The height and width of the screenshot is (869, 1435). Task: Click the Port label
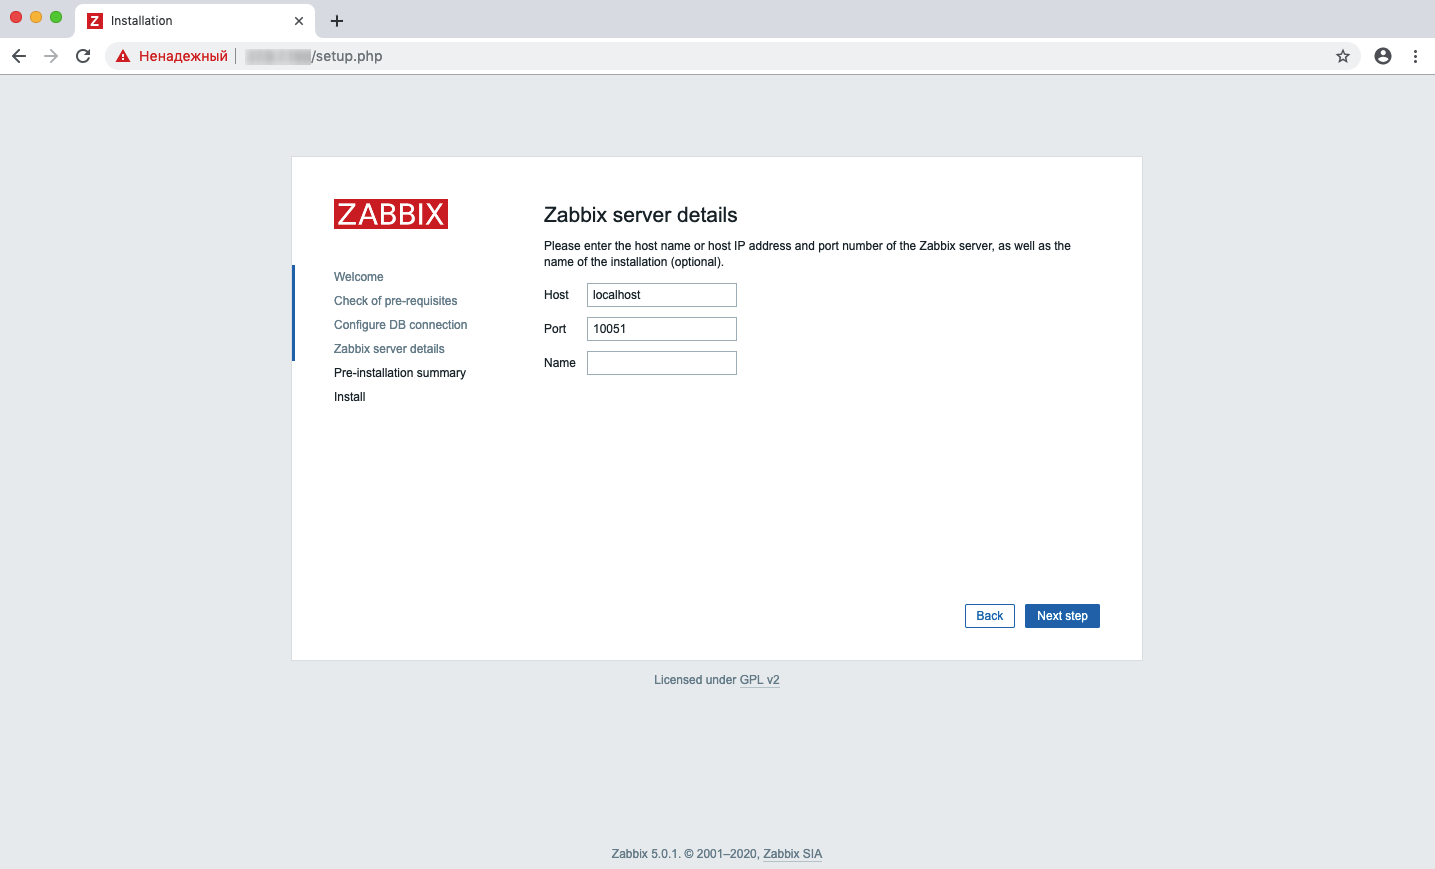(555, 329)
